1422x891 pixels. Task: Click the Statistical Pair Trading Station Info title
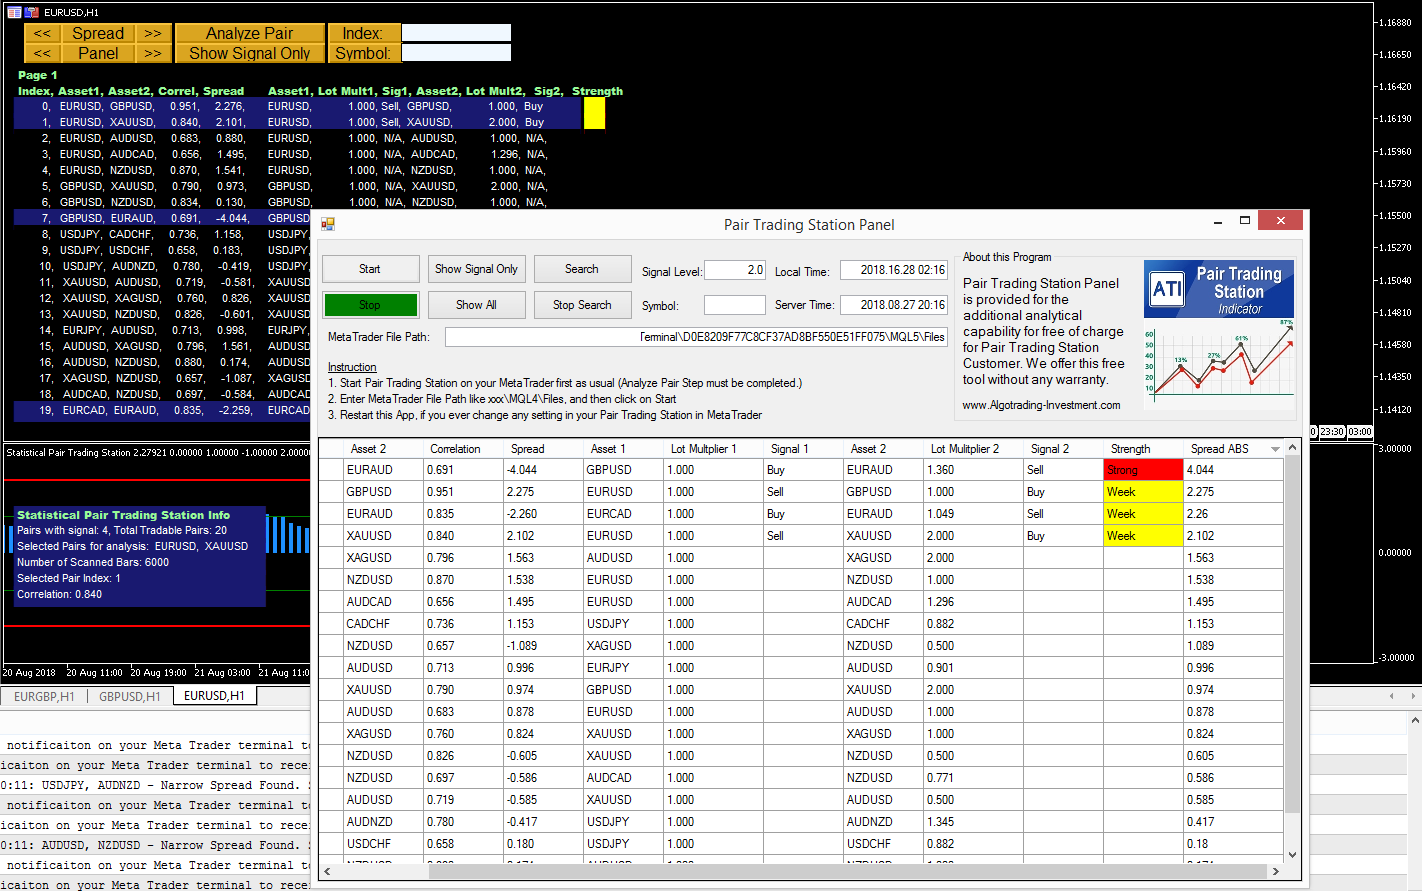[x=123, y=515]
